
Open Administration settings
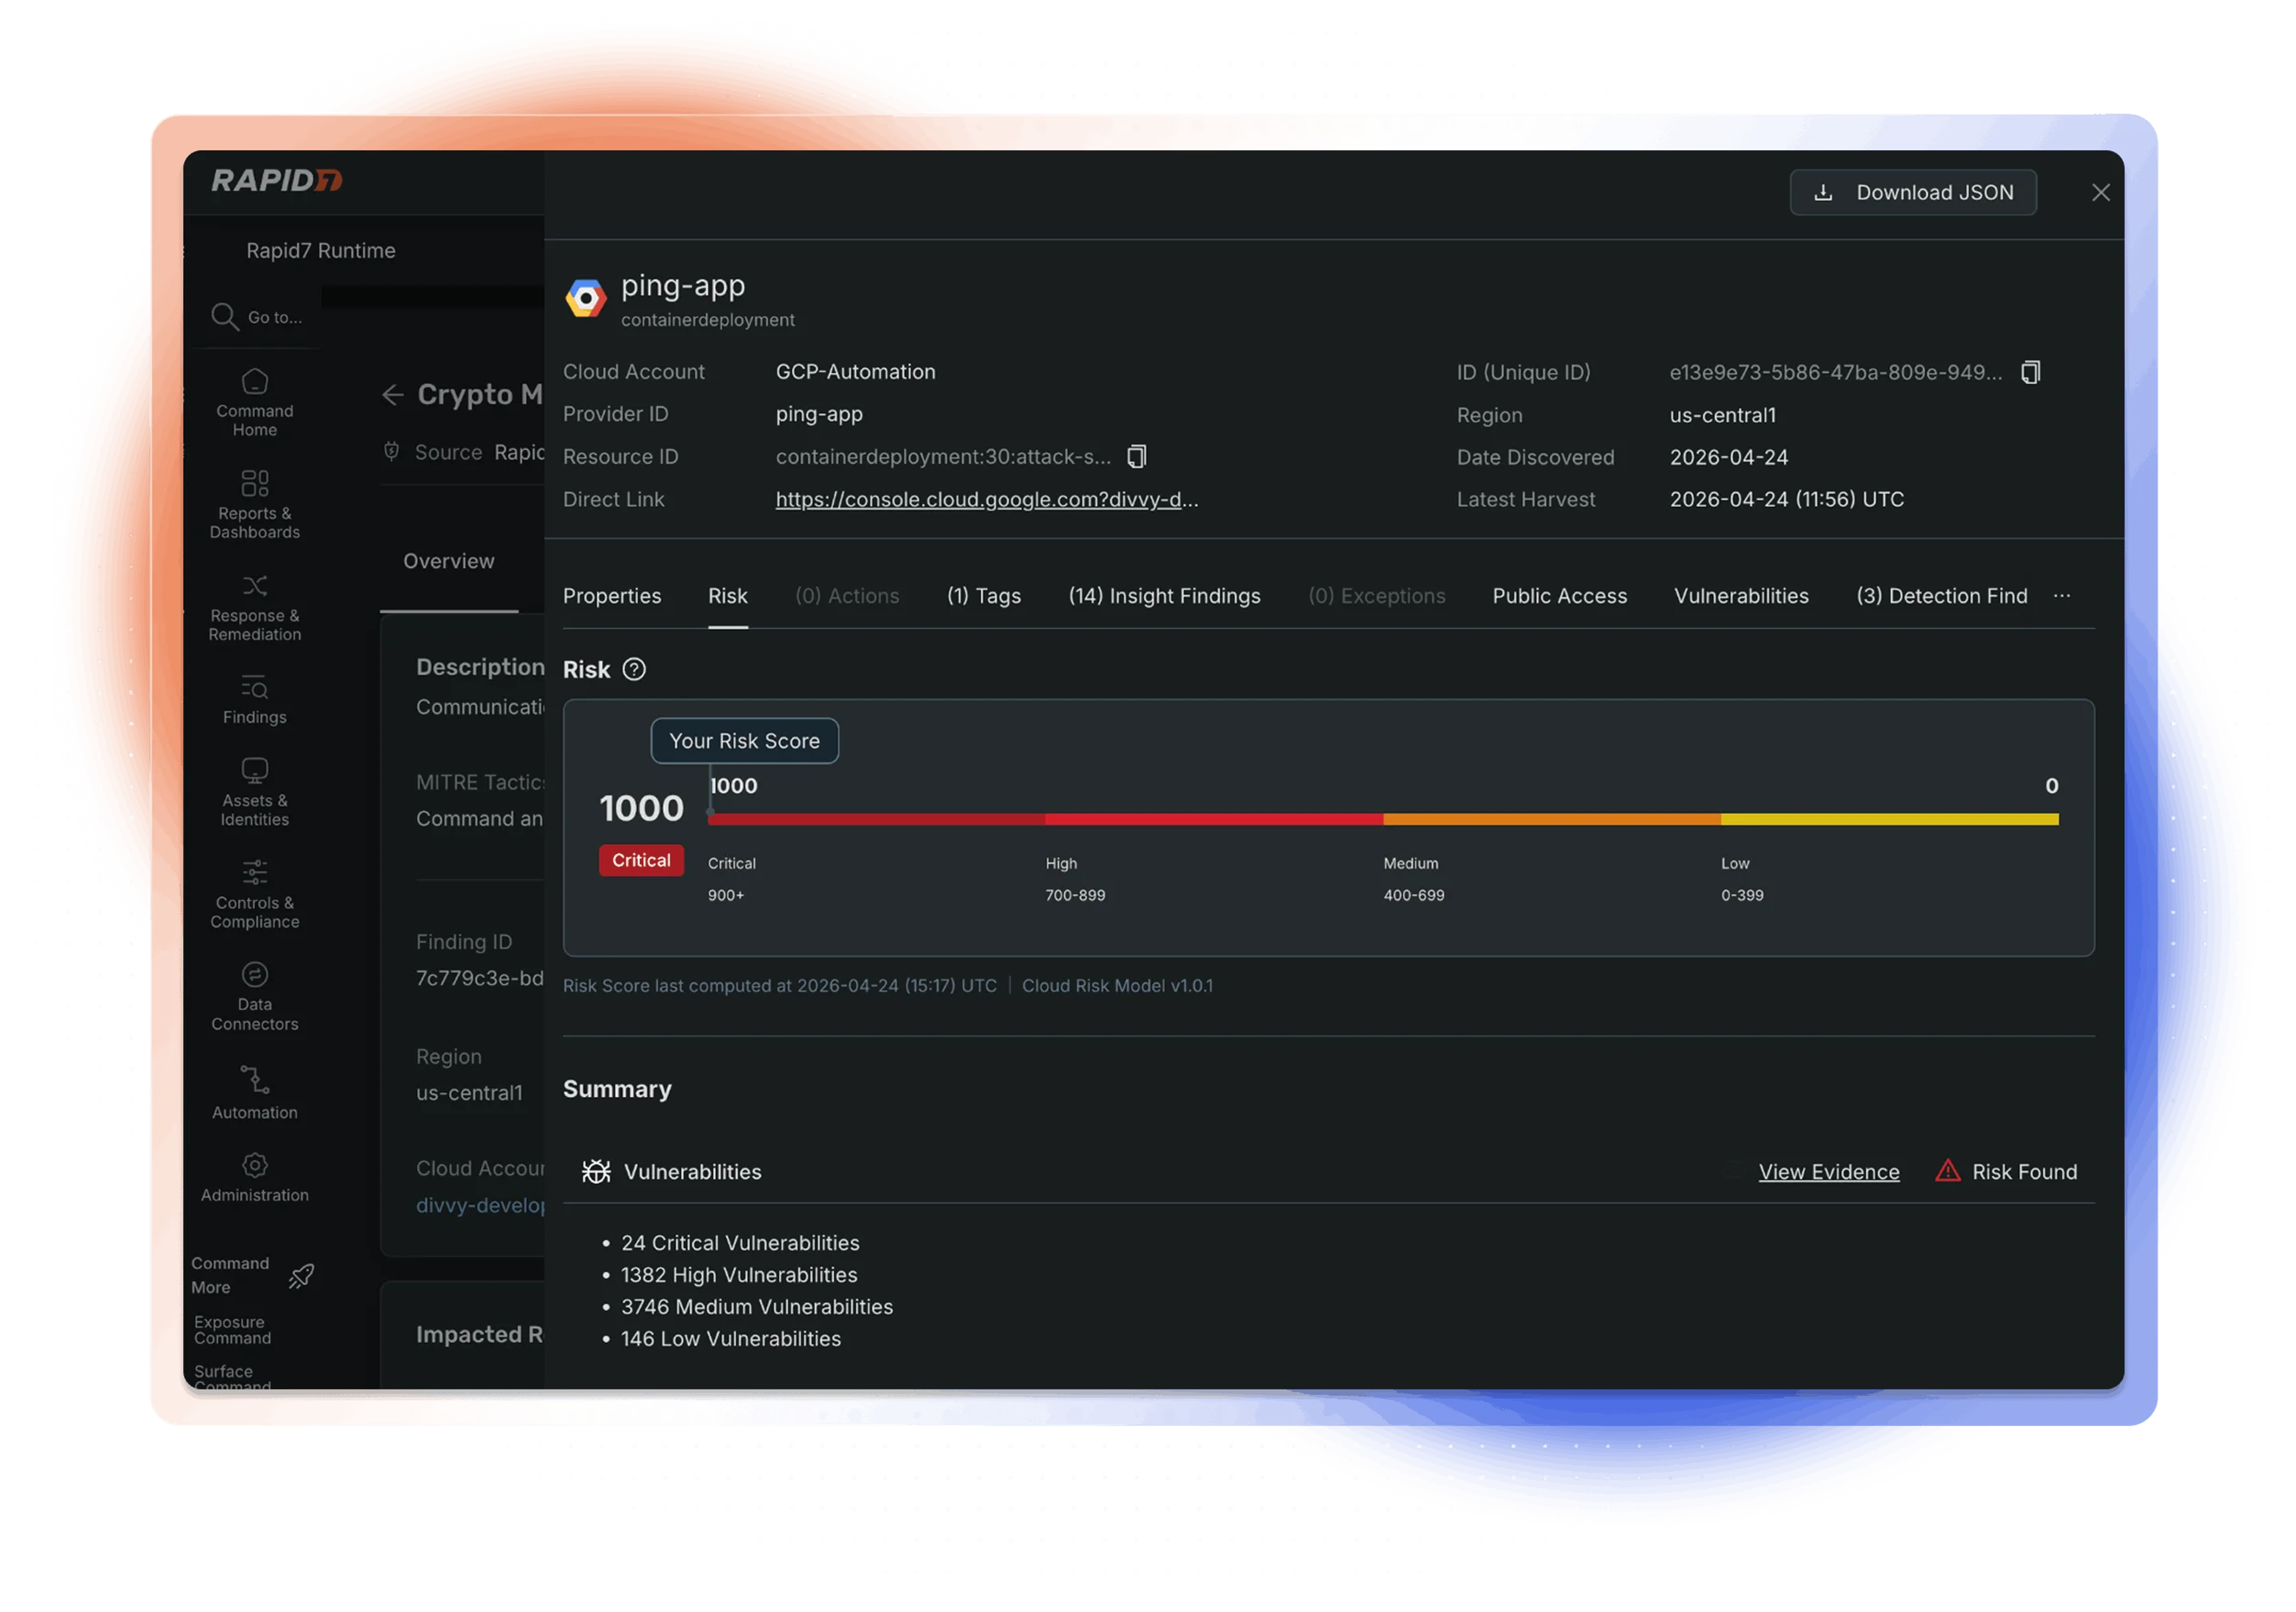[x=254, y=1178]
